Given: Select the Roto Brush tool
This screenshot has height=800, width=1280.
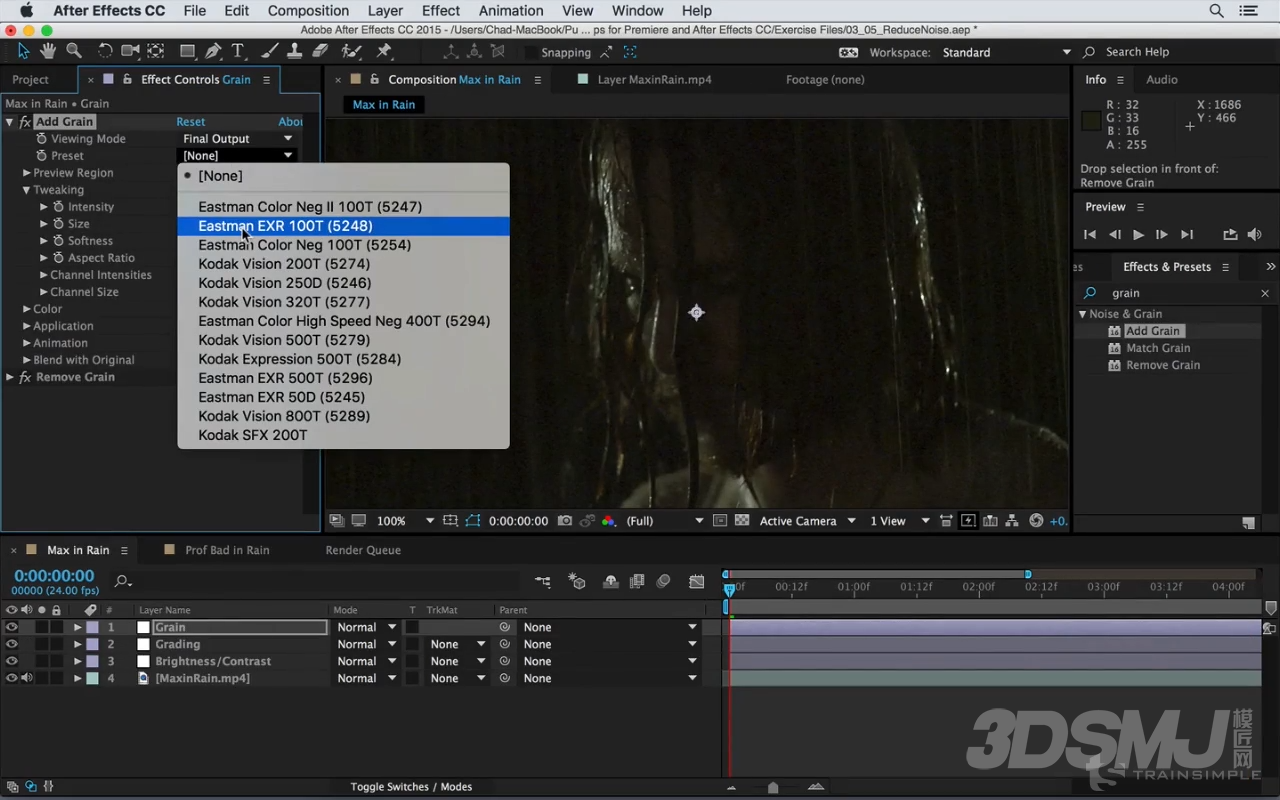Looking at the screenshot, I should coord(351,51).
